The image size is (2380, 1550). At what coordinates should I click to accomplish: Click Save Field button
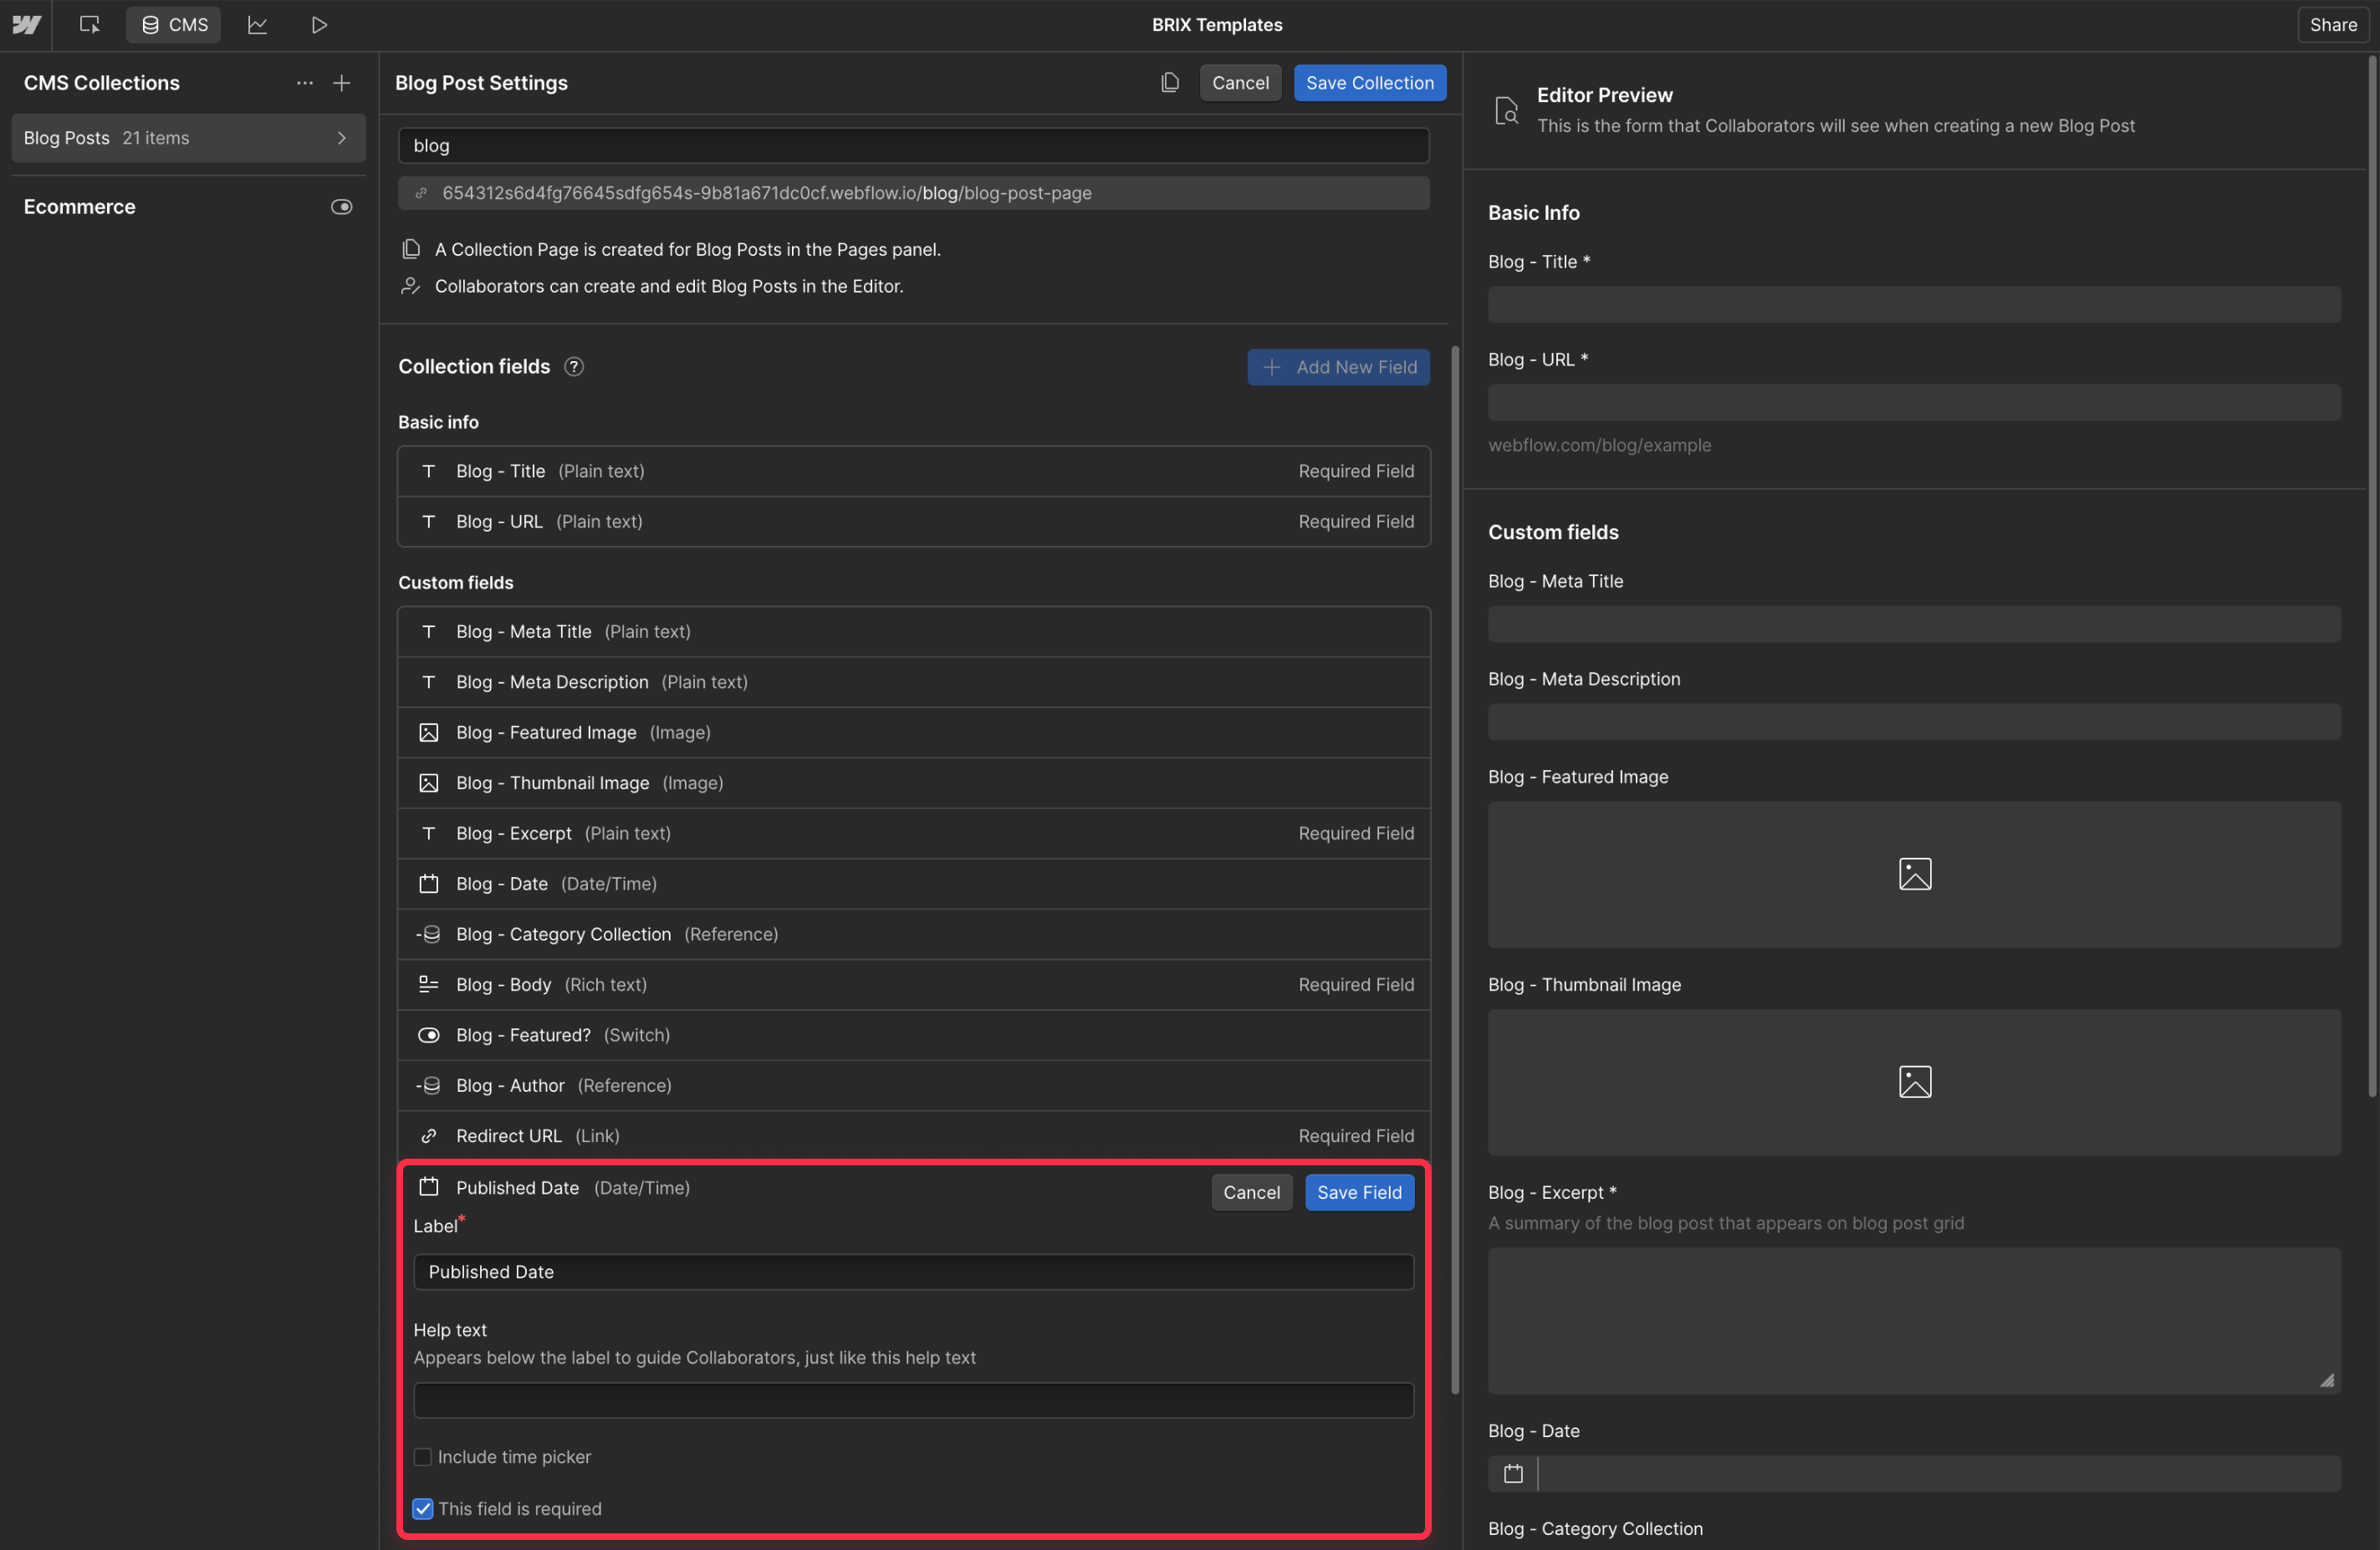(1359, 1192)
